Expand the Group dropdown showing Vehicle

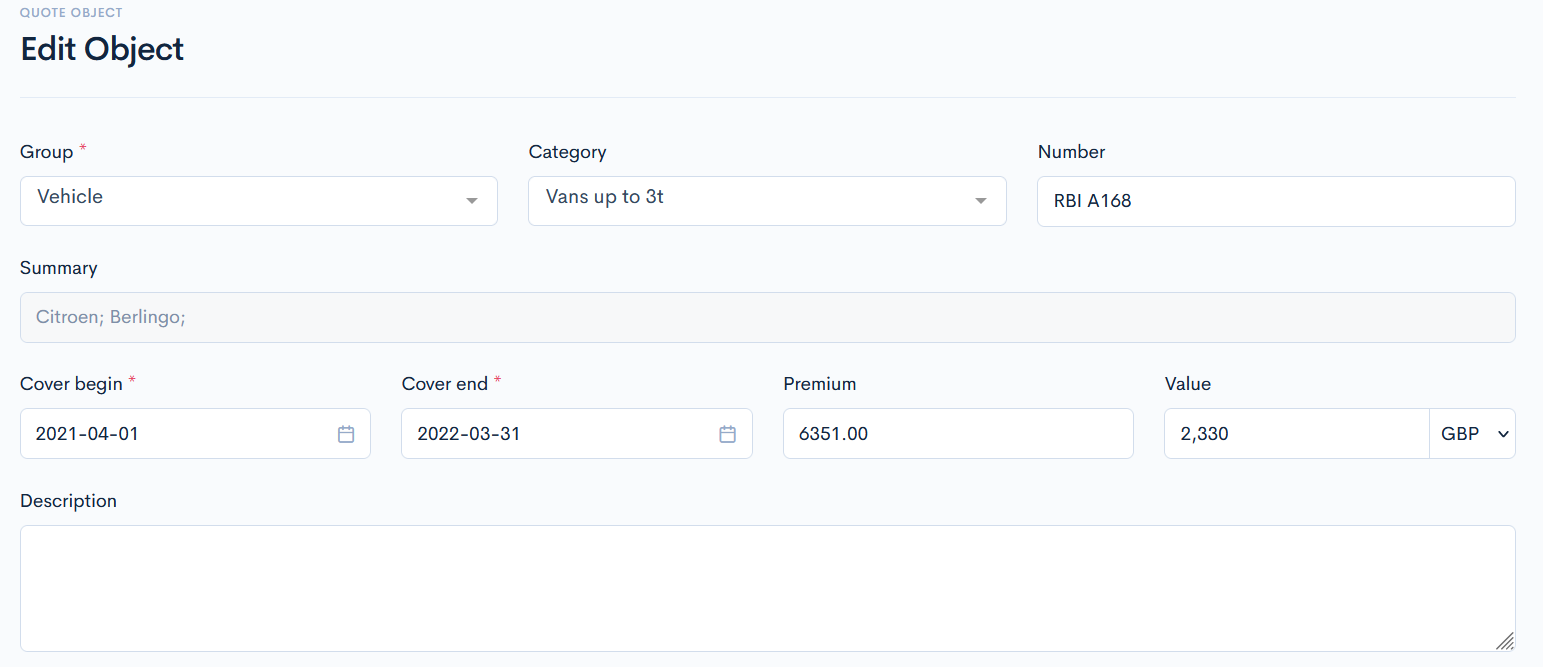[258, 201]
